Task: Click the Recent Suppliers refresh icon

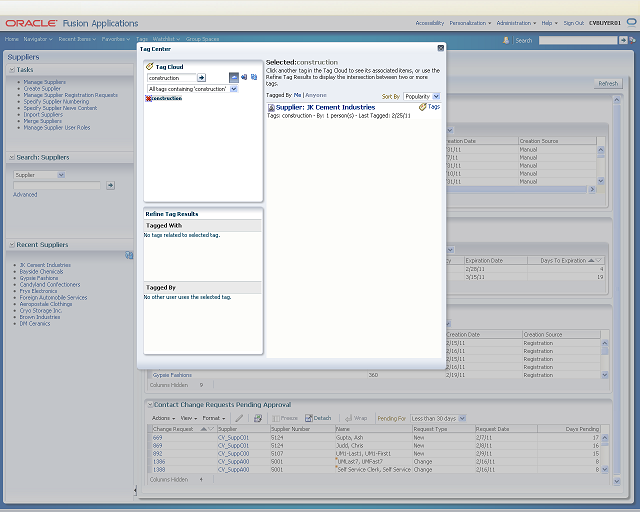Action: (129, 255)
